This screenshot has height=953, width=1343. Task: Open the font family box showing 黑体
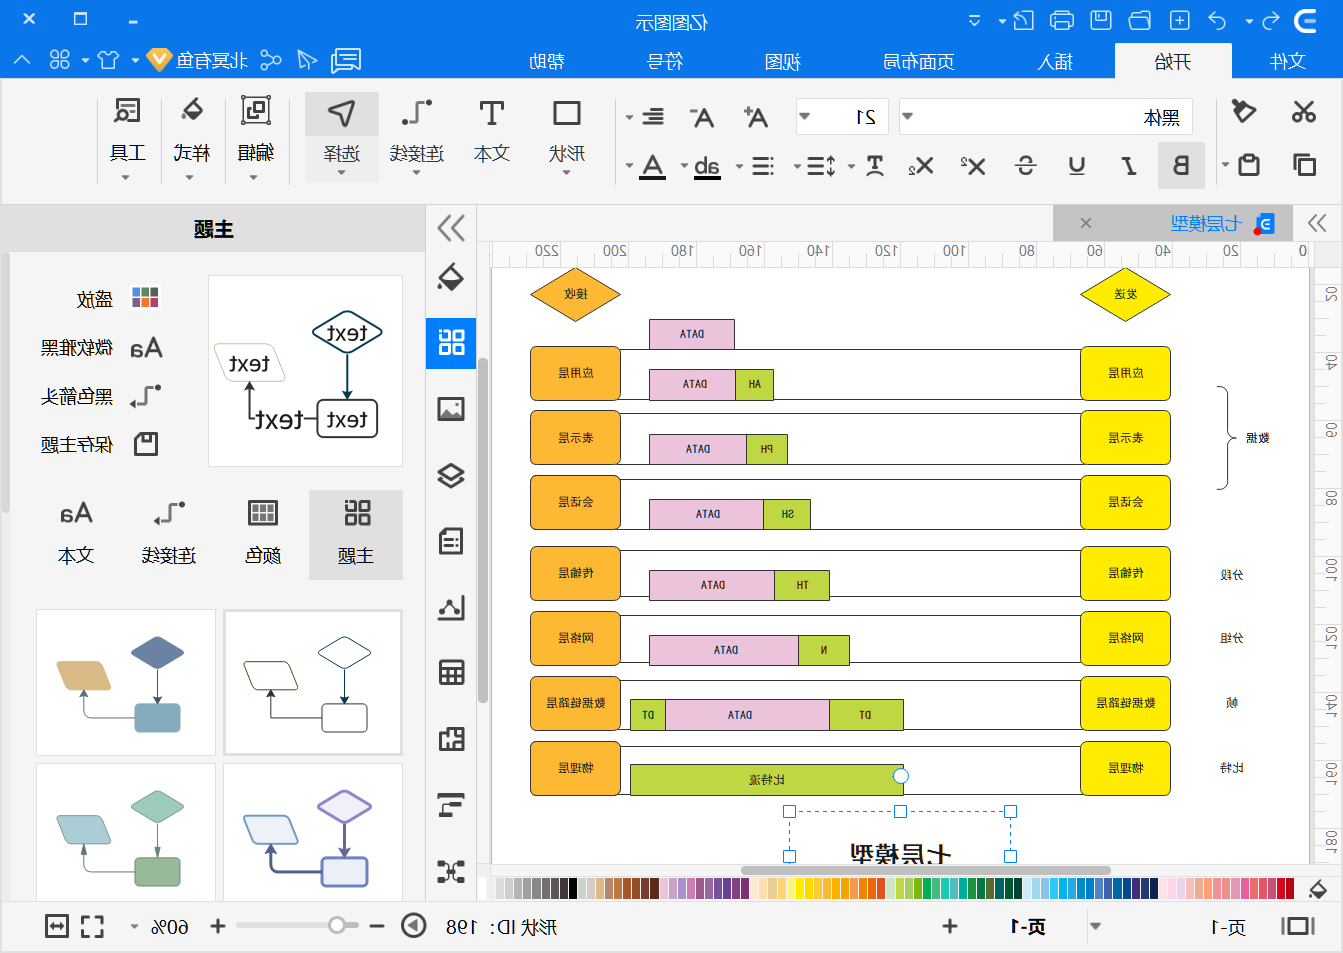pos(1046,117)
